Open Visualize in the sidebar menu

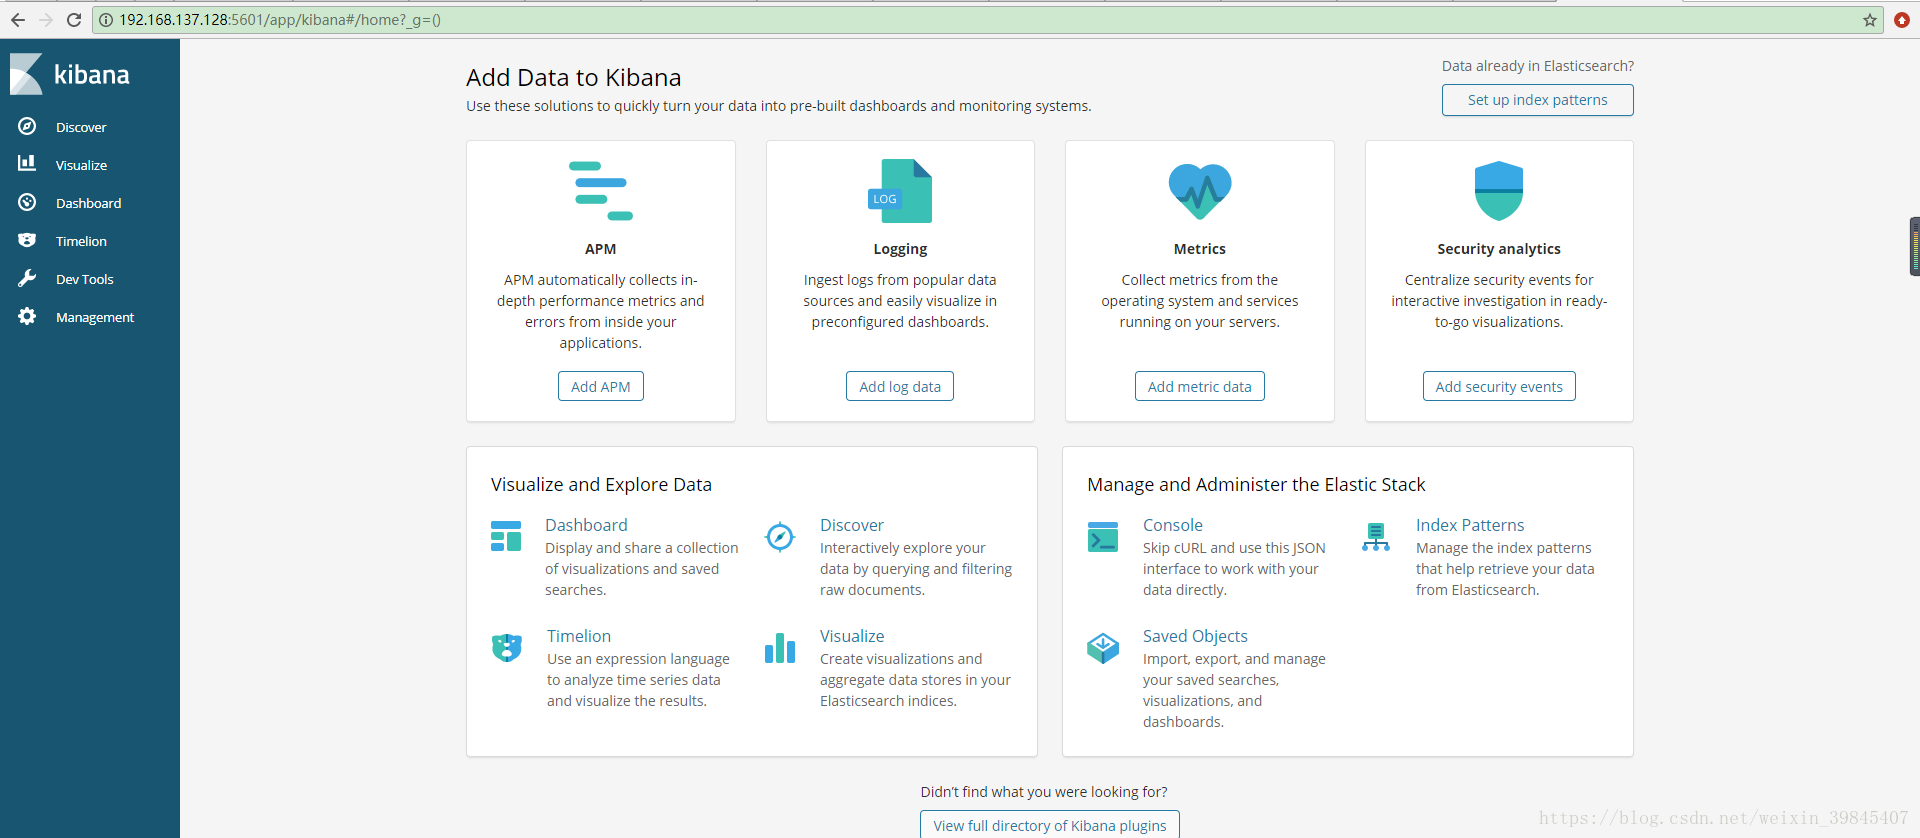[x=81, y=165]
